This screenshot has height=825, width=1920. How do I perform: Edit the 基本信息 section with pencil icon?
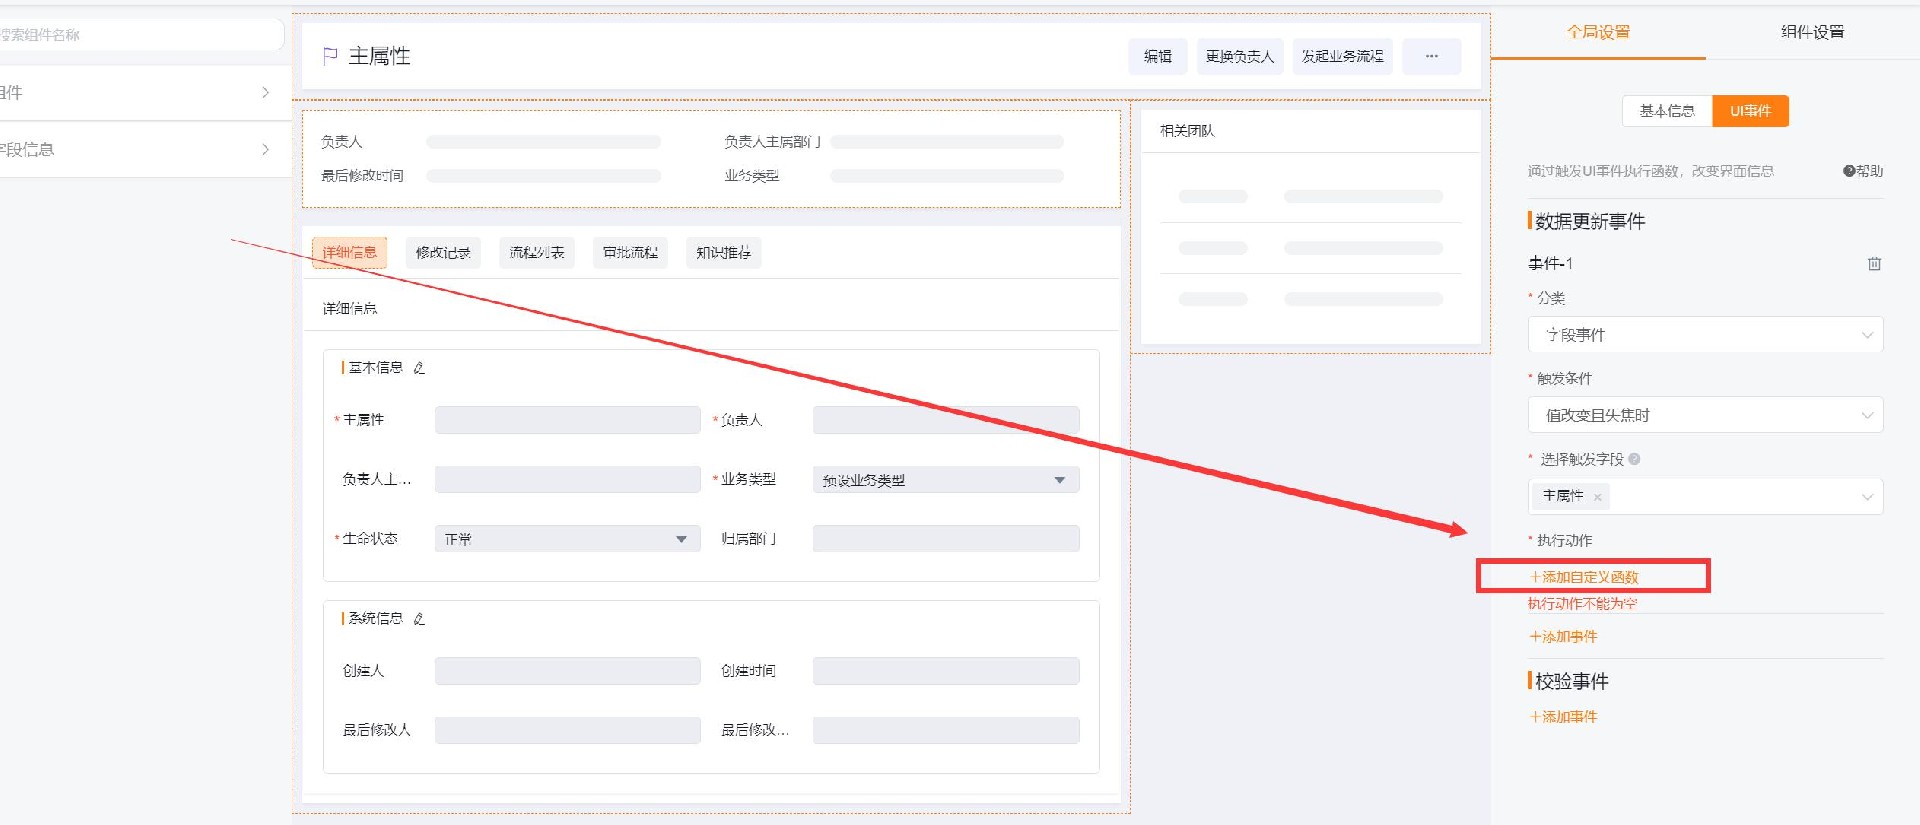pos(419,368)
